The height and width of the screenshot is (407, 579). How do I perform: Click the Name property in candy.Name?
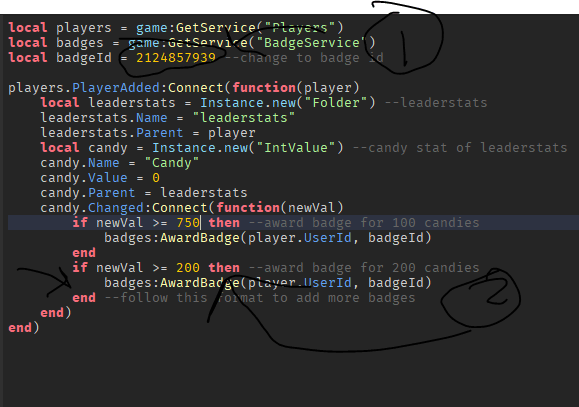click(103, 163)
